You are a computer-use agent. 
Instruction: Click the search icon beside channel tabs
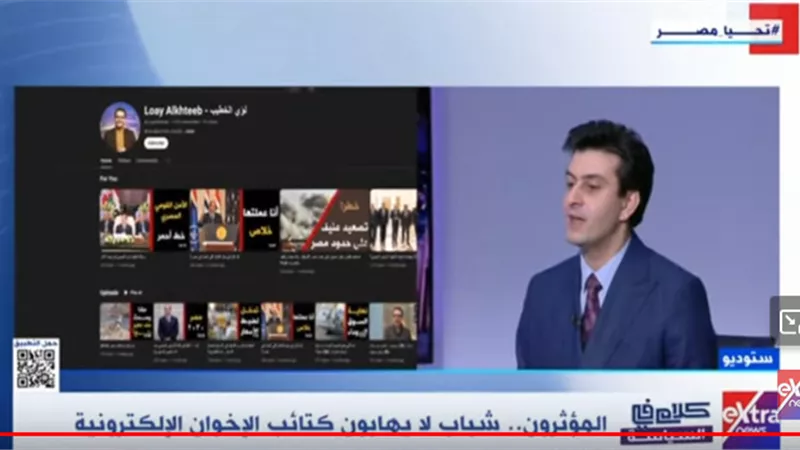[168, 161]
